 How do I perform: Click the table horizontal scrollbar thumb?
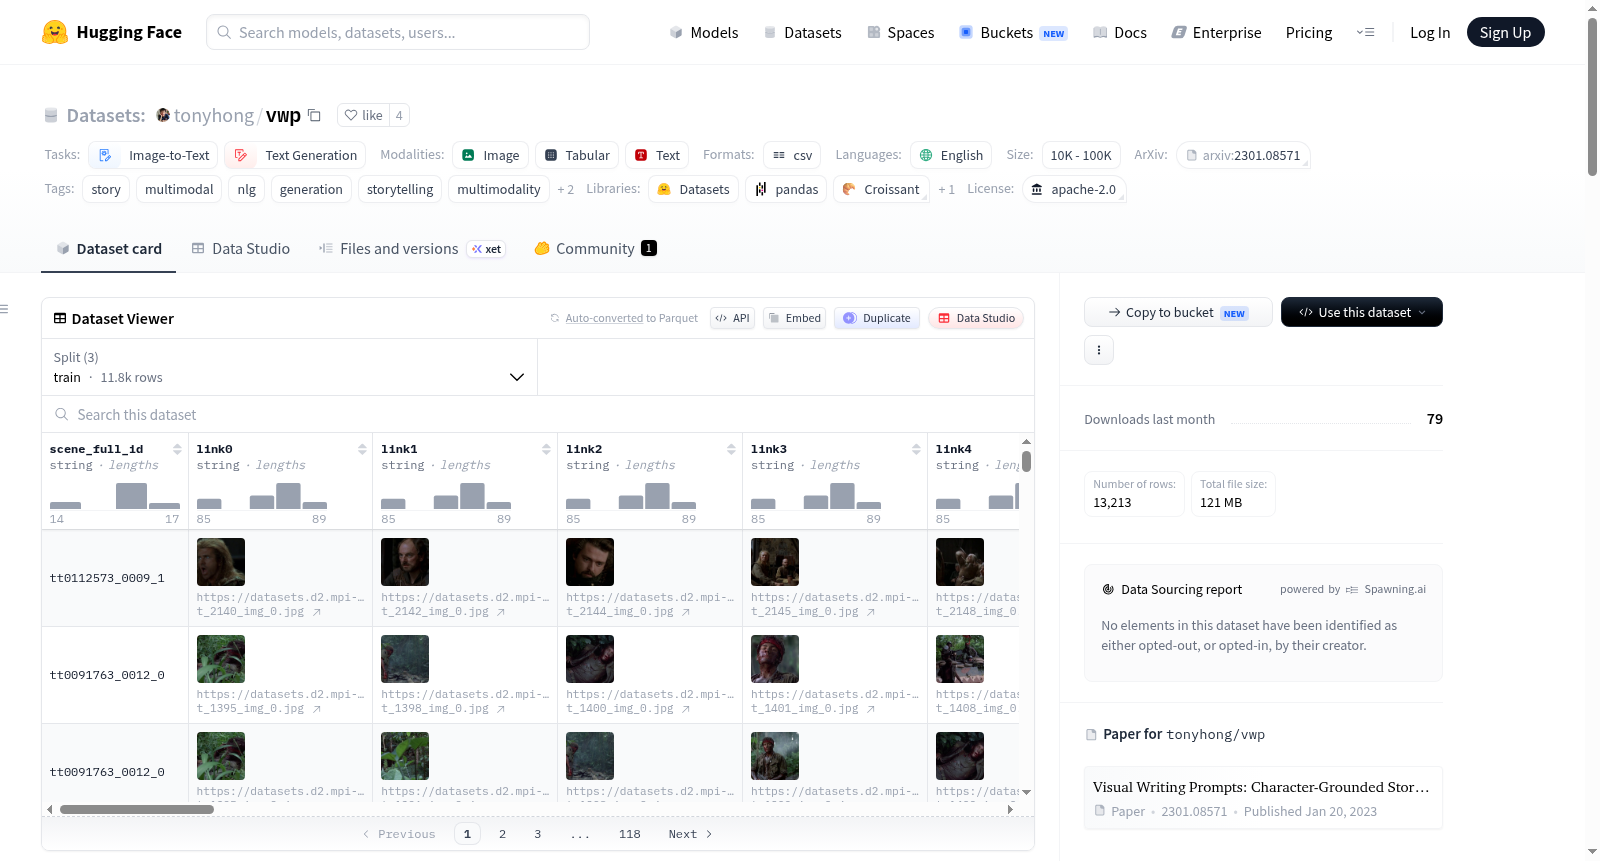click(137, 809)
